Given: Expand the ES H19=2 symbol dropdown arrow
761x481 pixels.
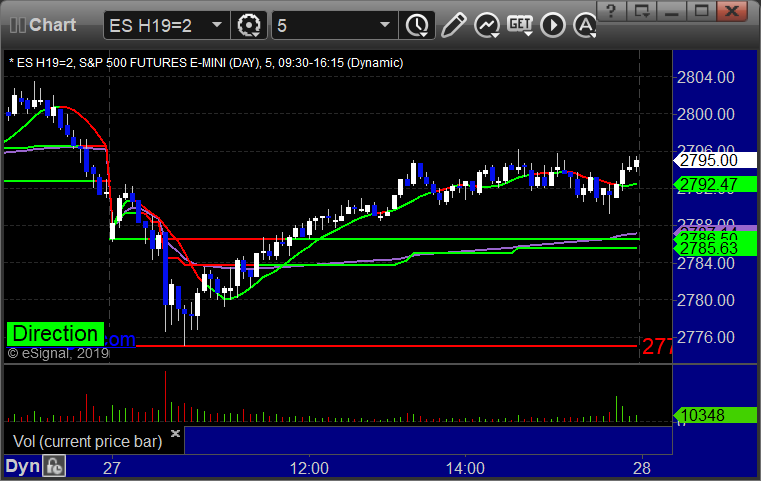Looking at the screenshot, I should [217, 25].
